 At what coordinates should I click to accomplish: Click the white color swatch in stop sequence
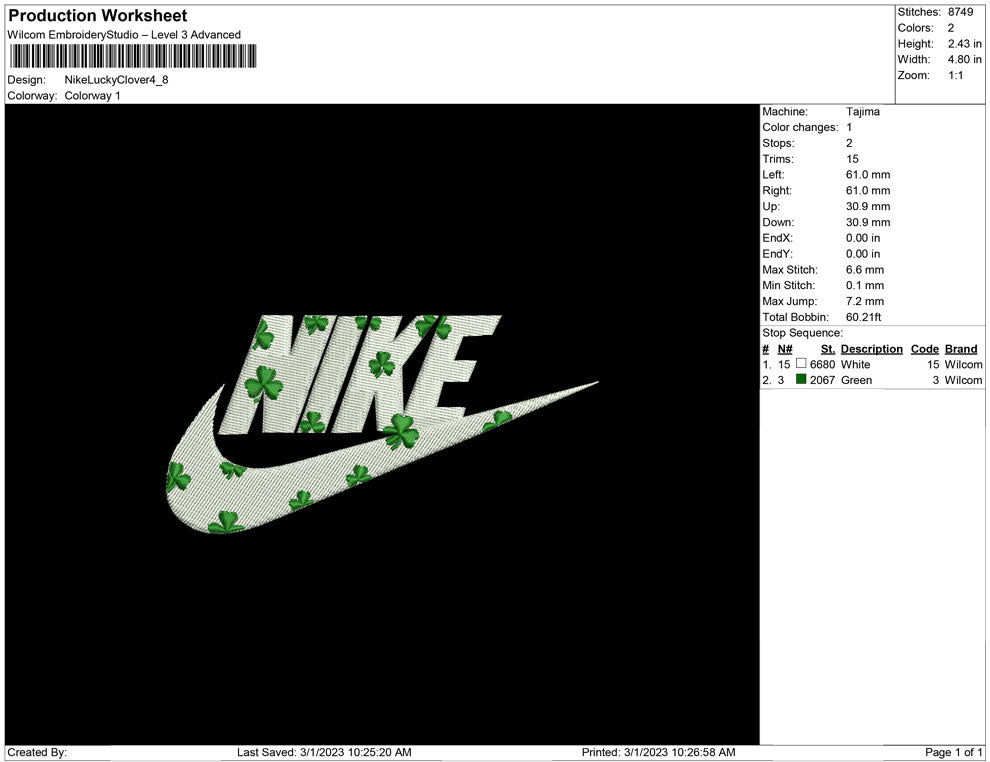click(801, 365)
